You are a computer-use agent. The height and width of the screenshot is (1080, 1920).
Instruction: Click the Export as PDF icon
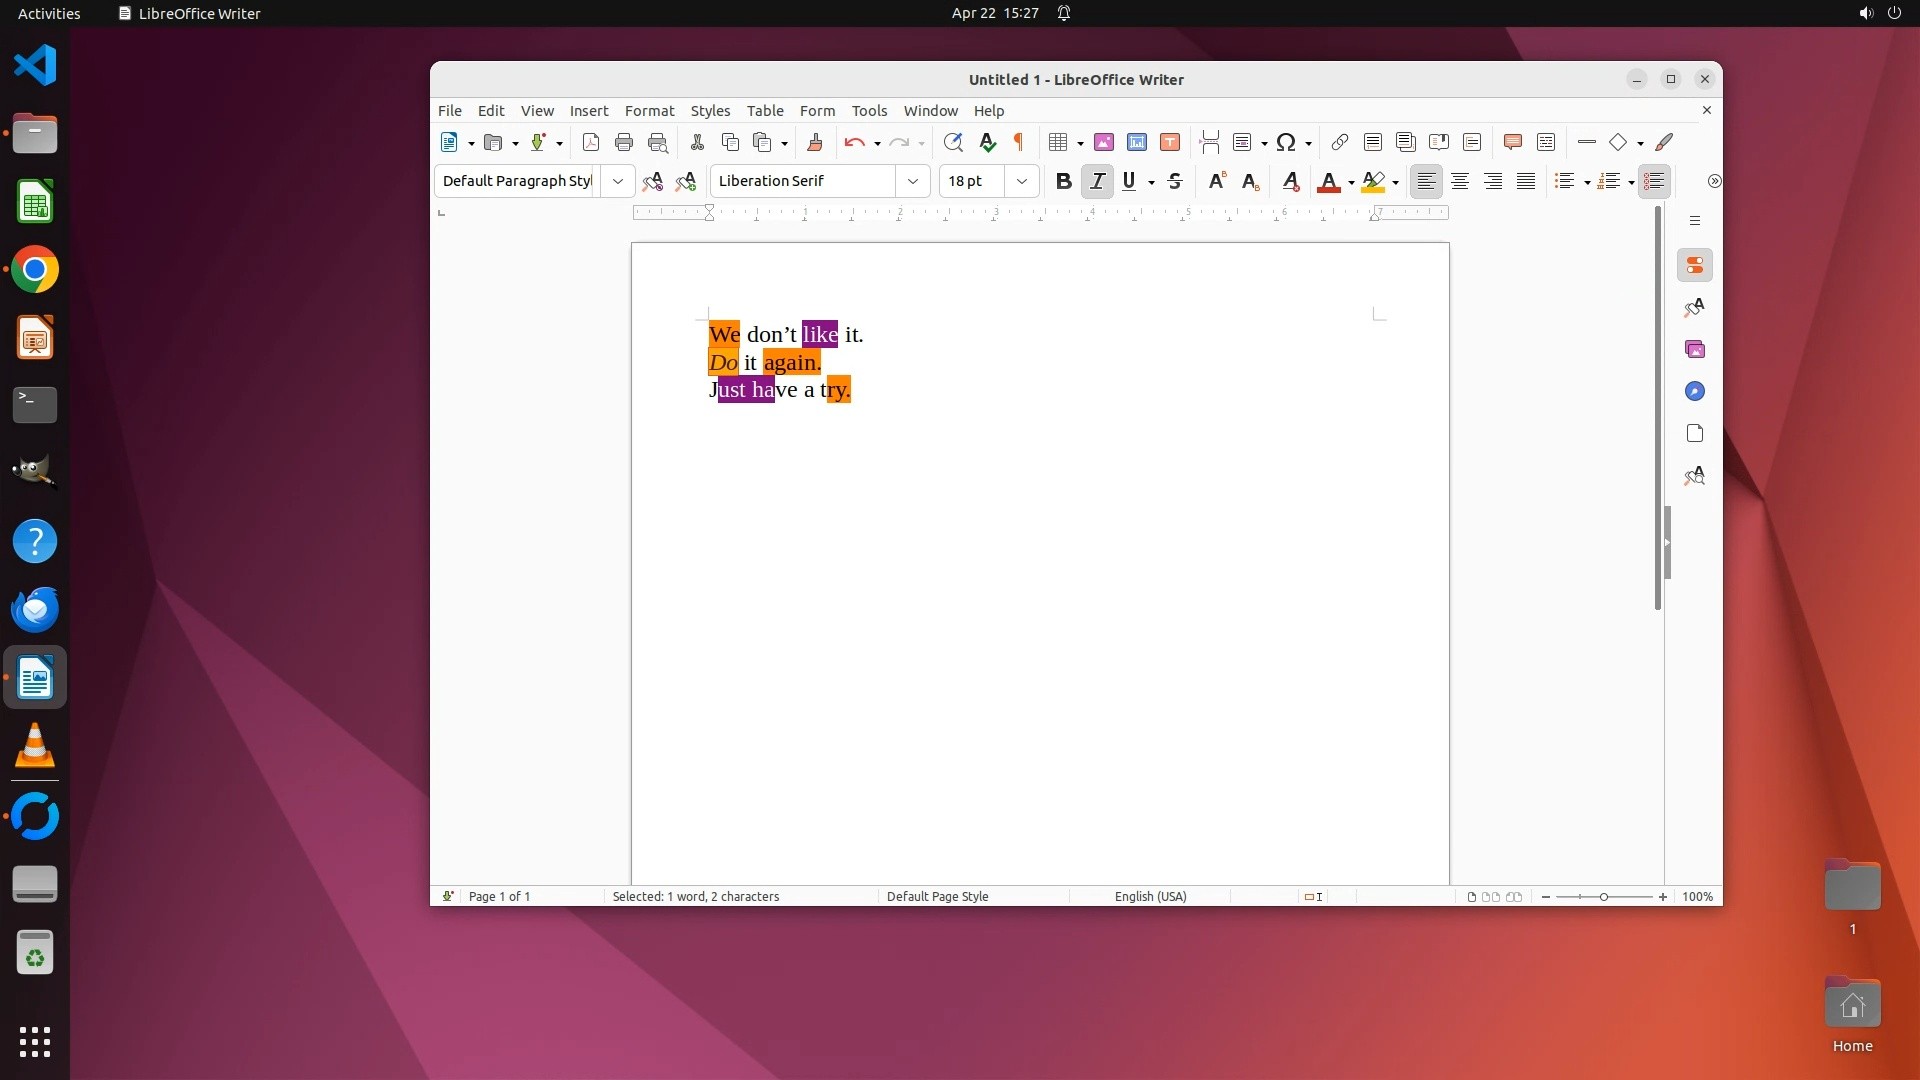(591, 142)
